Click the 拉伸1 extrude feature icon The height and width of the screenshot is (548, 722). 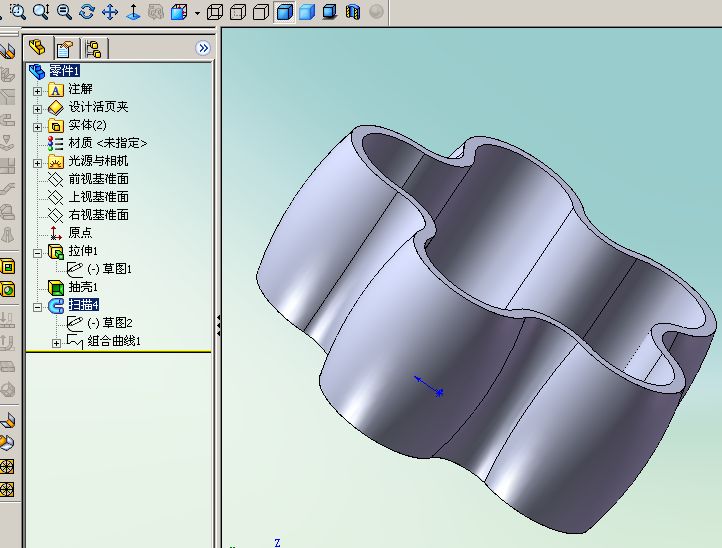click(x=56, y=251)
